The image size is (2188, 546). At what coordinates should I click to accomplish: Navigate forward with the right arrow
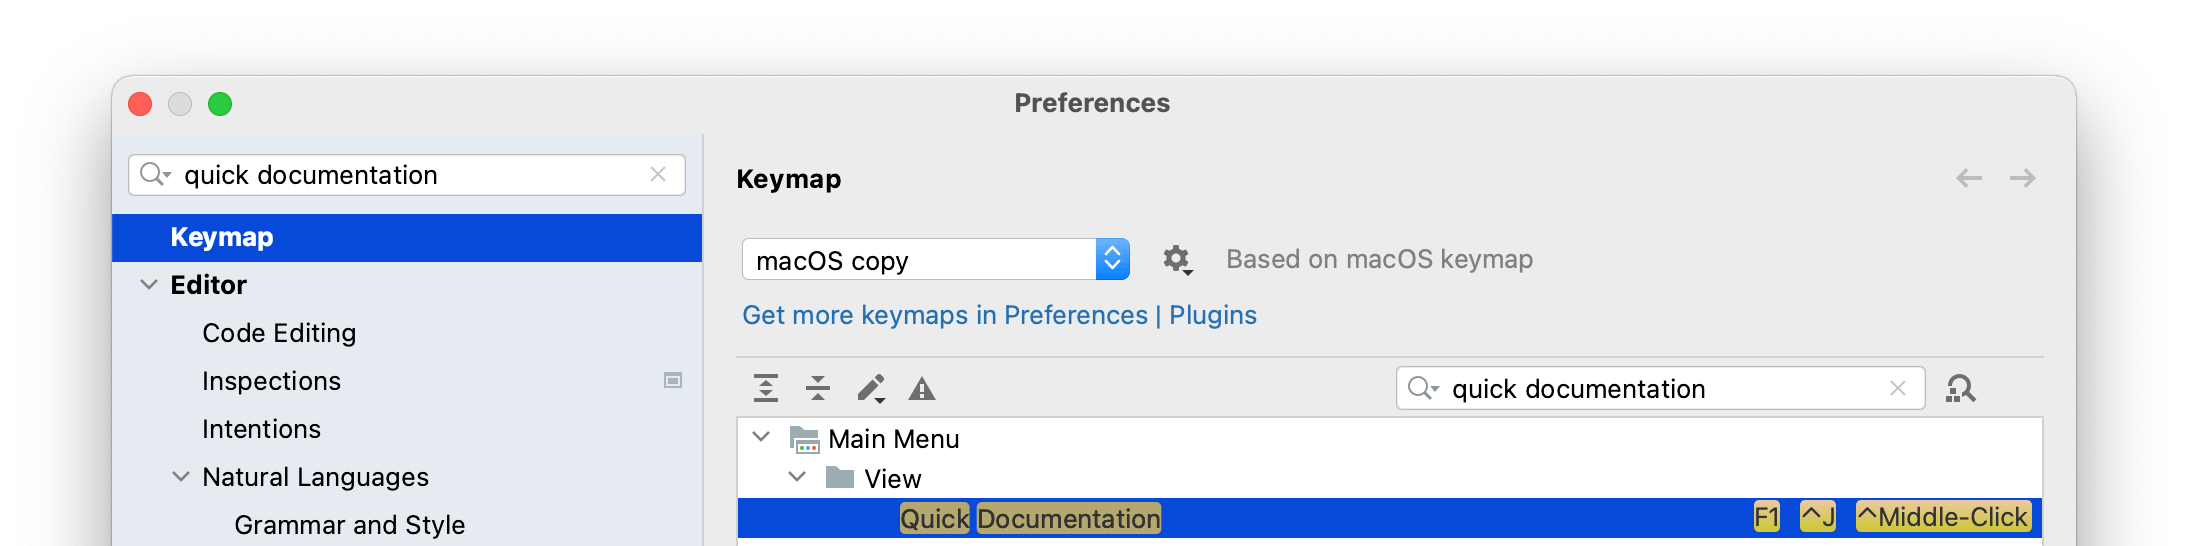pos(2022,178)
